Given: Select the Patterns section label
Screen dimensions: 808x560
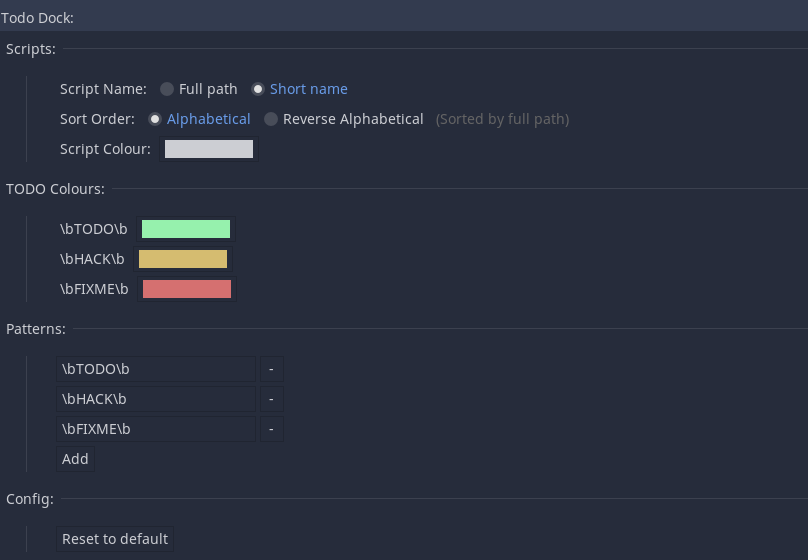Looking at the screenshot, I should tap(36, 329).
